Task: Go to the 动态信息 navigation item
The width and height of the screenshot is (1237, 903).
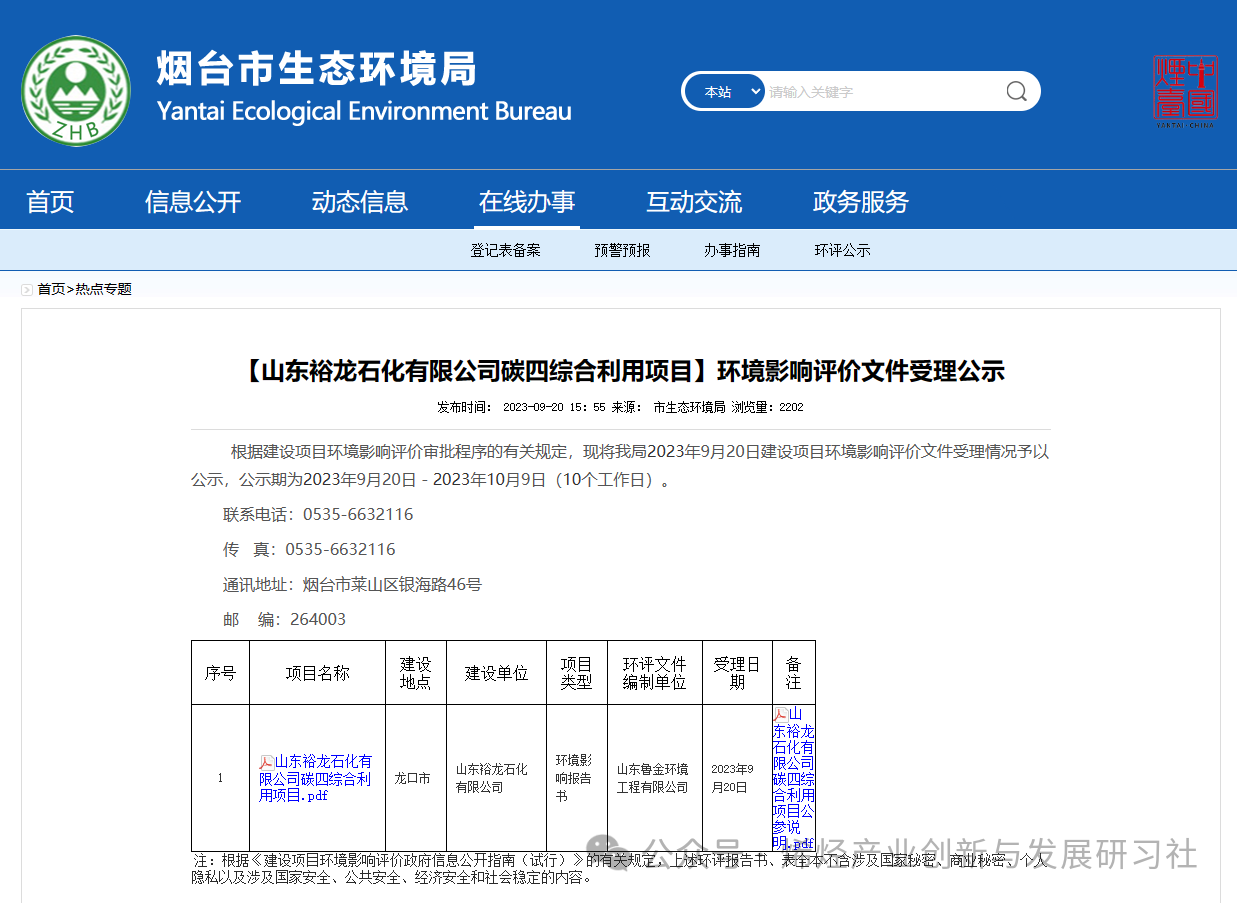Action: click(x=360, y=202)
